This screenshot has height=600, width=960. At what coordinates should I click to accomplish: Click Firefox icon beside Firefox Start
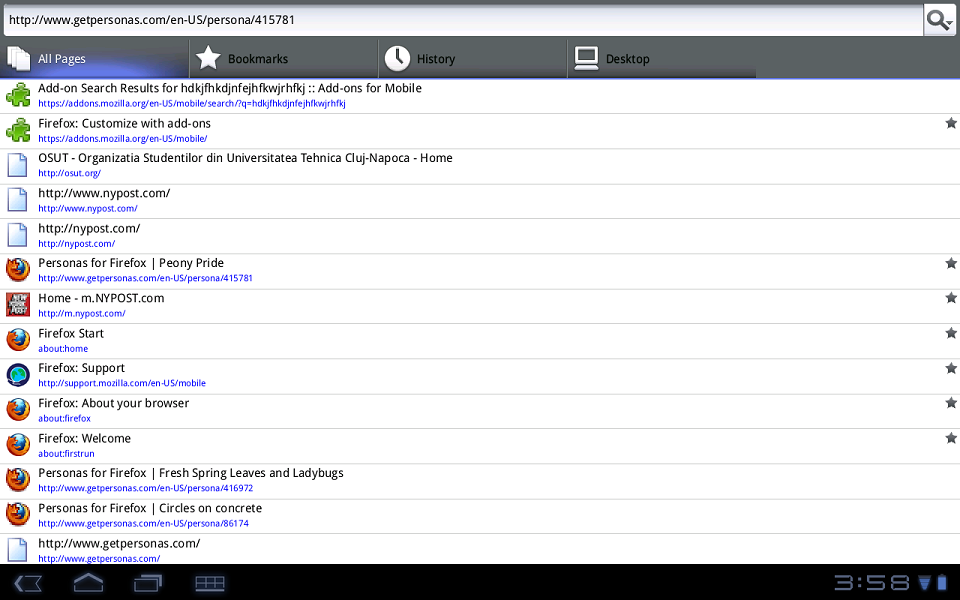click(x=18, y=340)
